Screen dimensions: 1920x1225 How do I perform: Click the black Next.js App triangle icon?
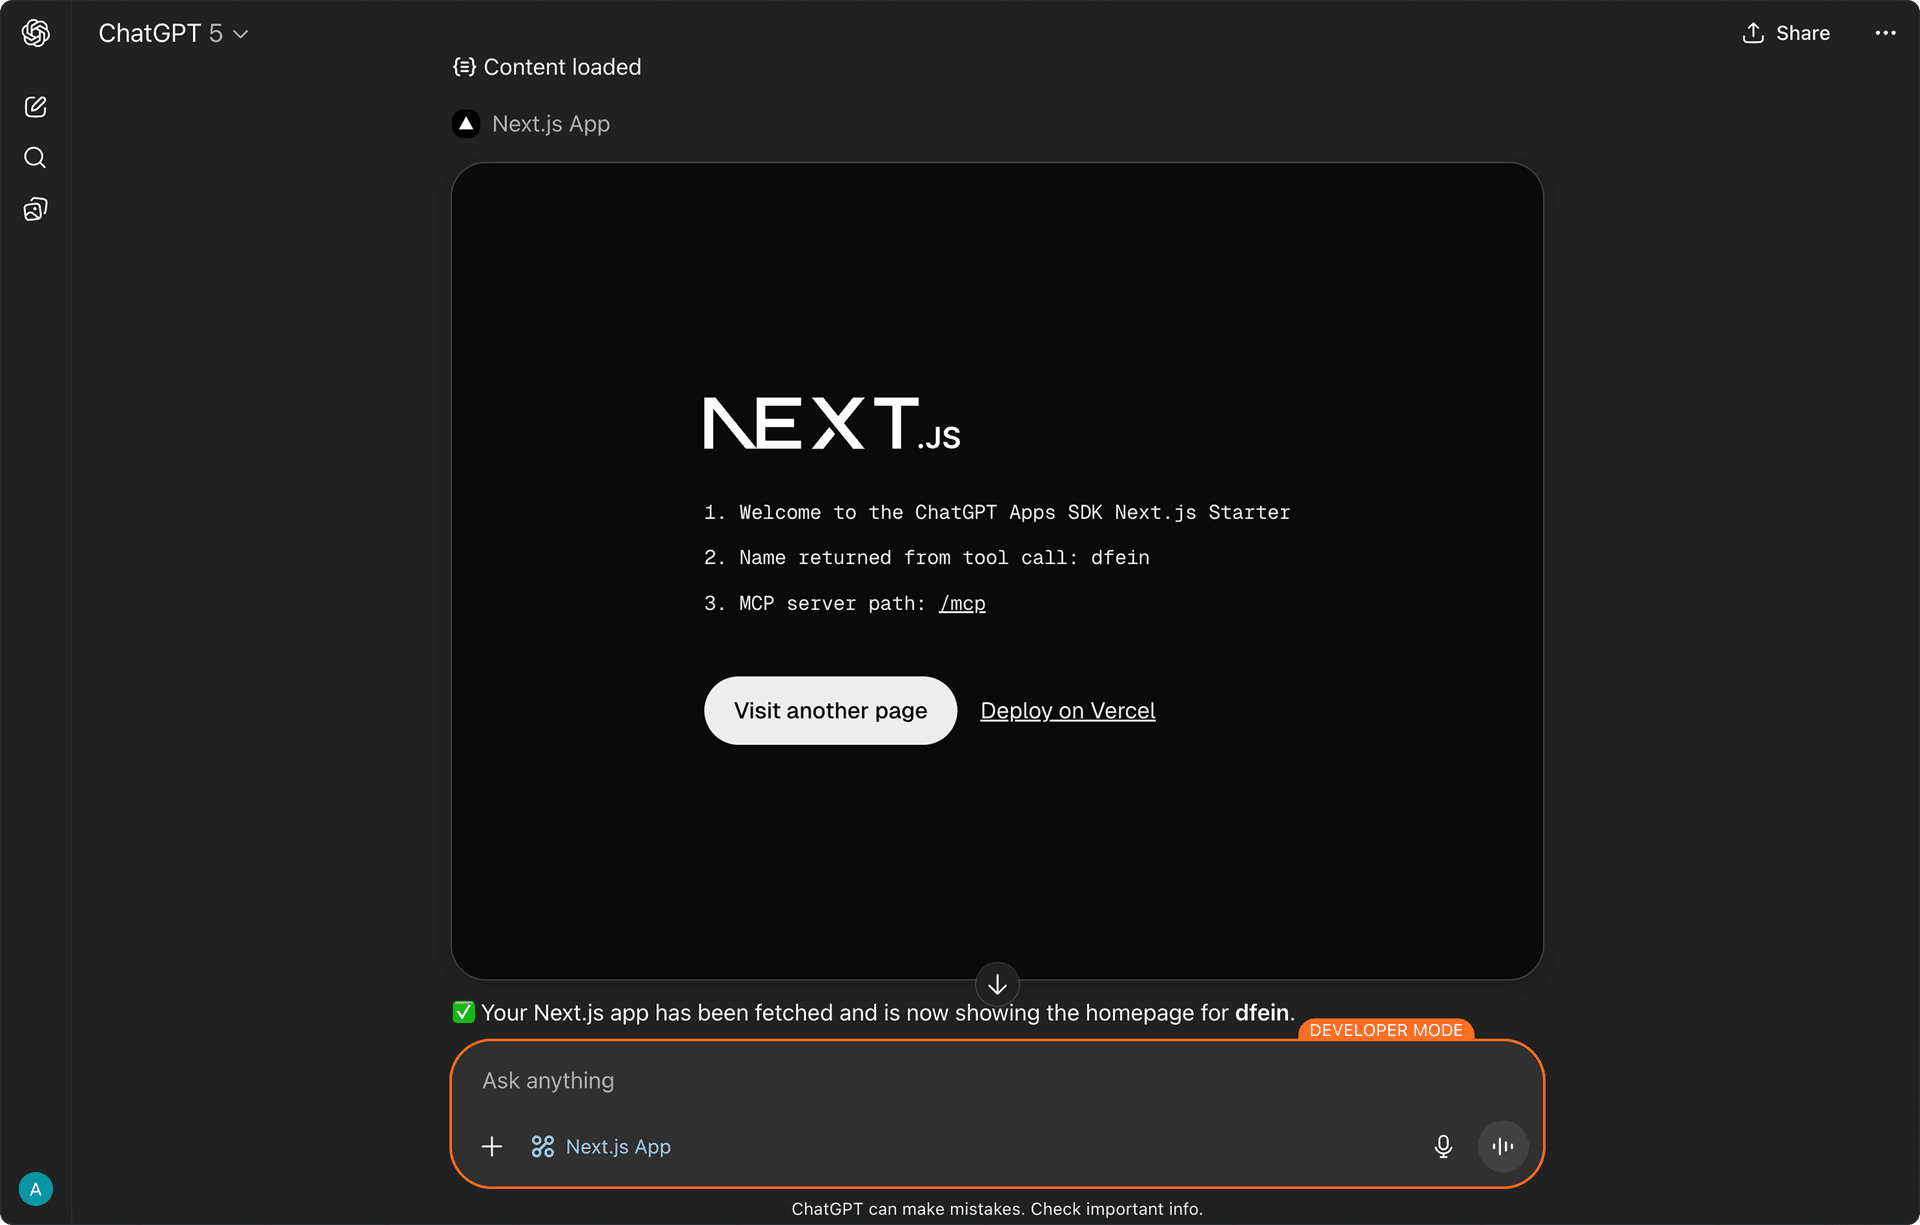pyautogui.click(x=466, y=124)
